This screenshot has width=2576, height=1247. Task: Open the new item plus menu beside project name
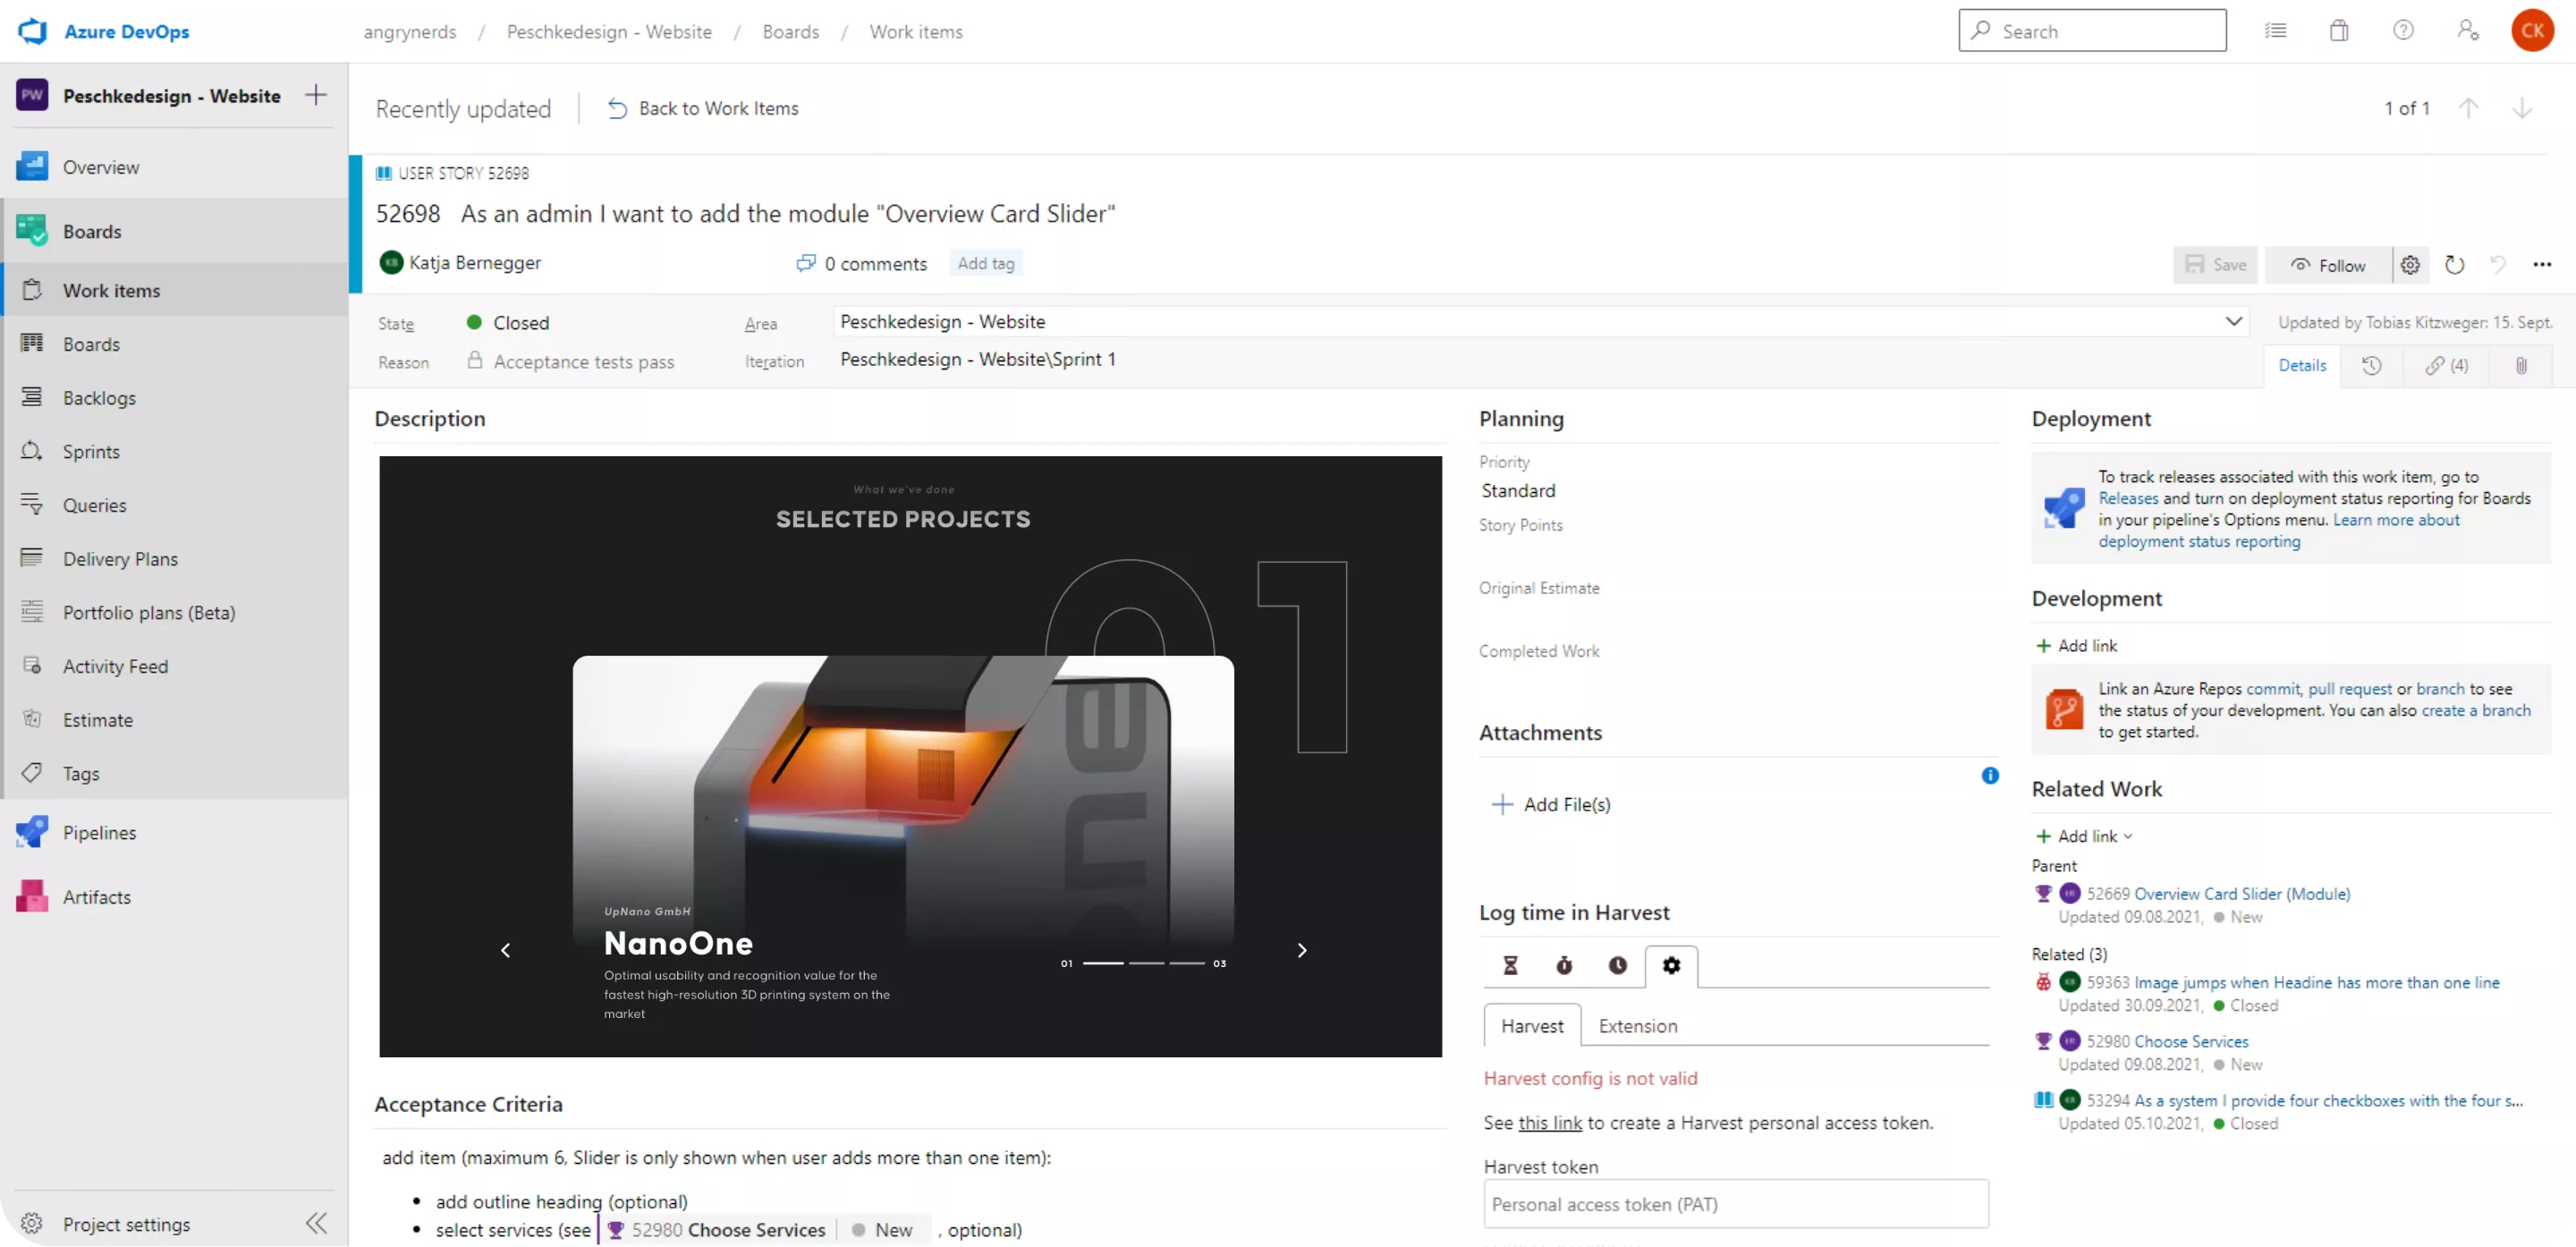click(316, 95)
